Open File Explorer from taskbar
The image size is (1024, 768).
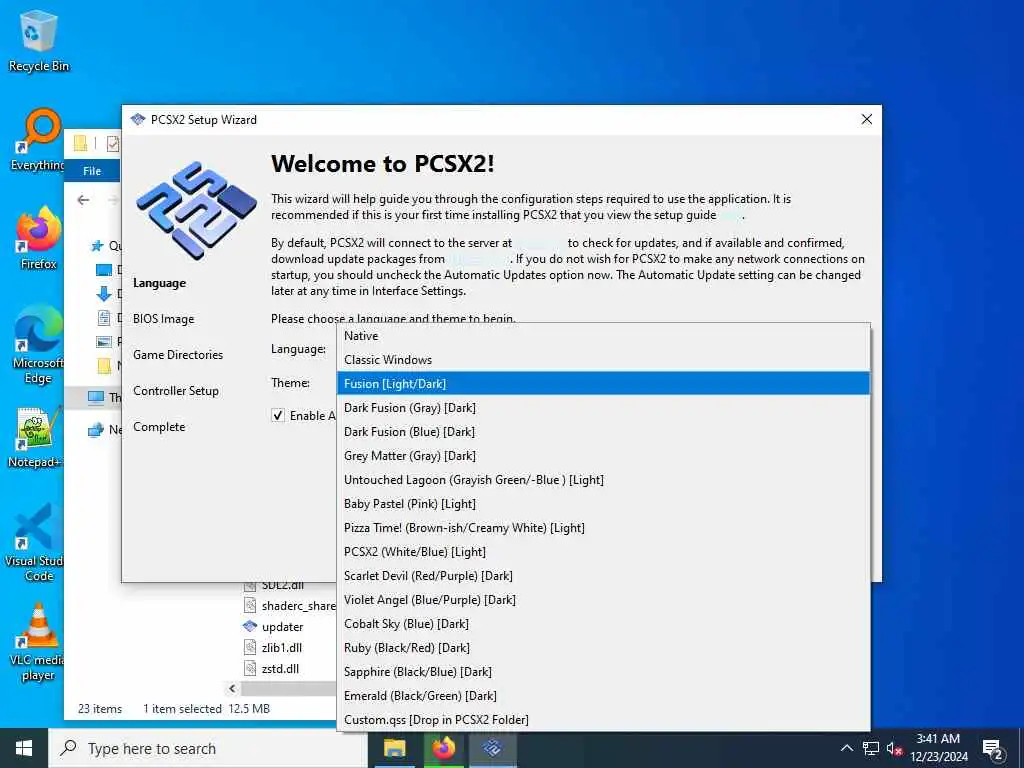point(394,748)
